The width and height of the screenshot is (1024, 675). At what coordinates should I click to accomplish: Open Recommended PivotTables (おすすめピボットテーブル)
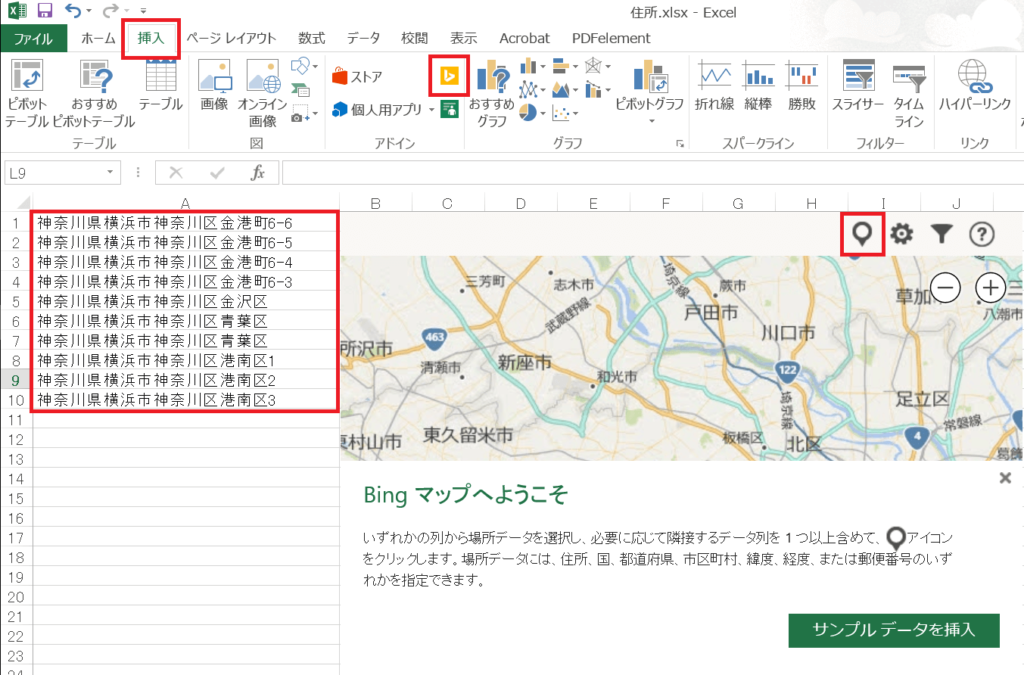pyautogui.click(x=95, y=76)
